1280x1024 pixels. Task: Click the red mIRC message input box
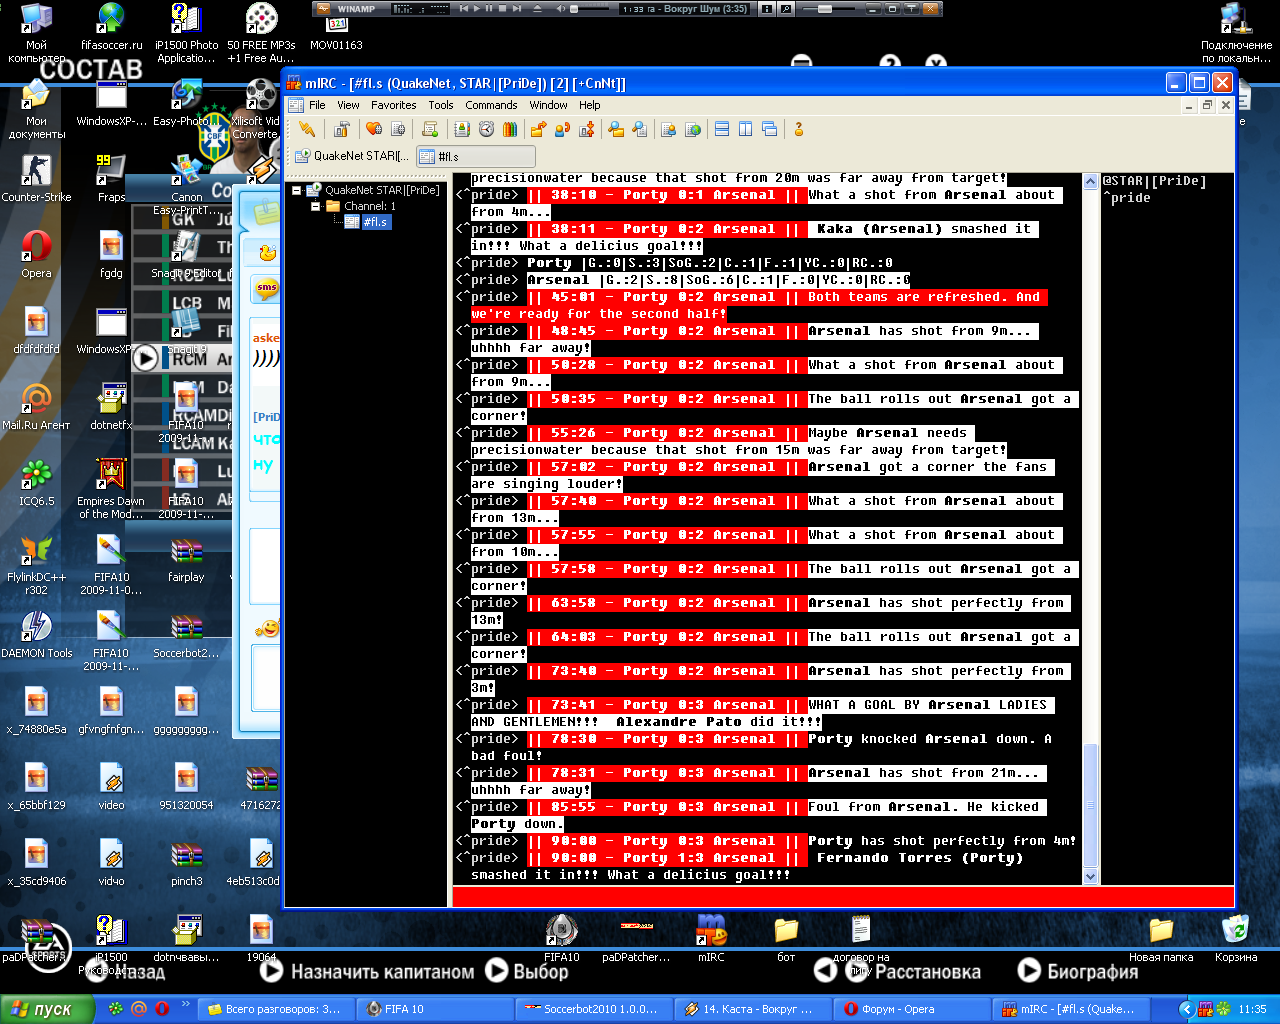(843, 896)
